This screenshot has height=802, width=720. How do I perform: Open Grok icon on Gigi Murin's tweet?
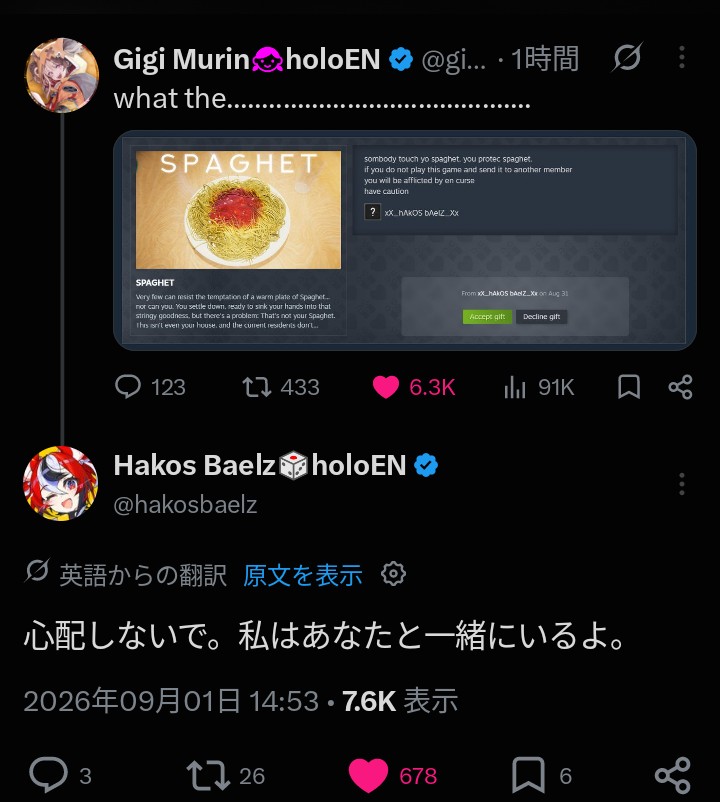click(x=627, y=57)
